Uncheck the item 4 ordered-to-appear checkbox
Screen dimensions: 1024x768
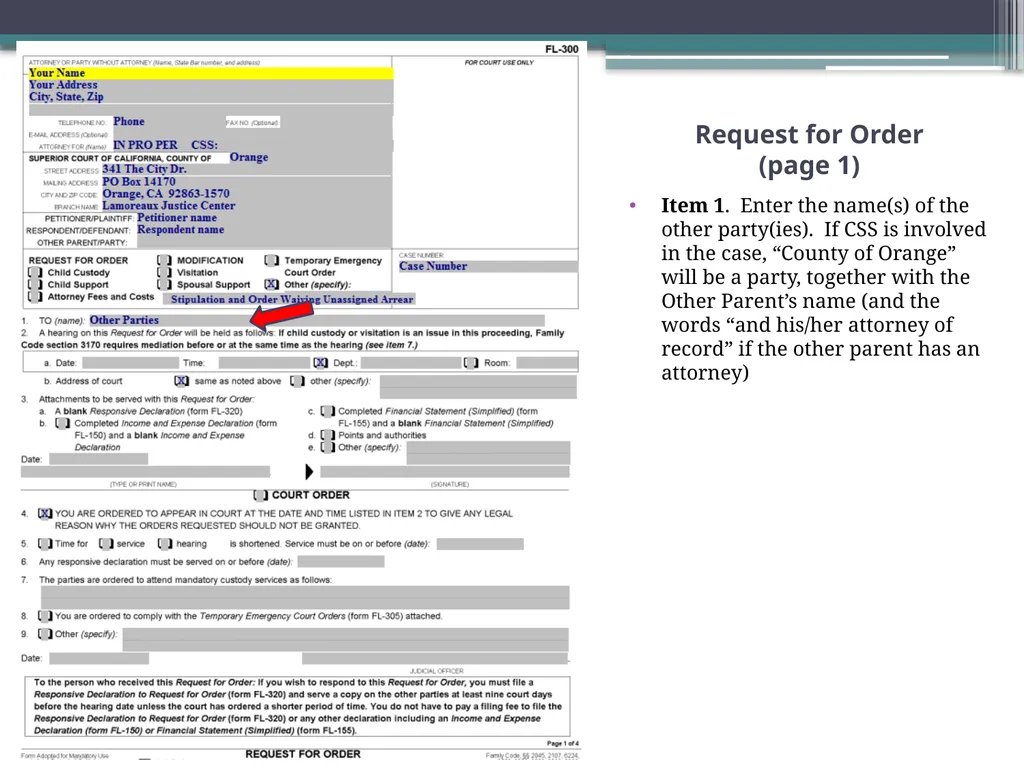tap(44, 514)
